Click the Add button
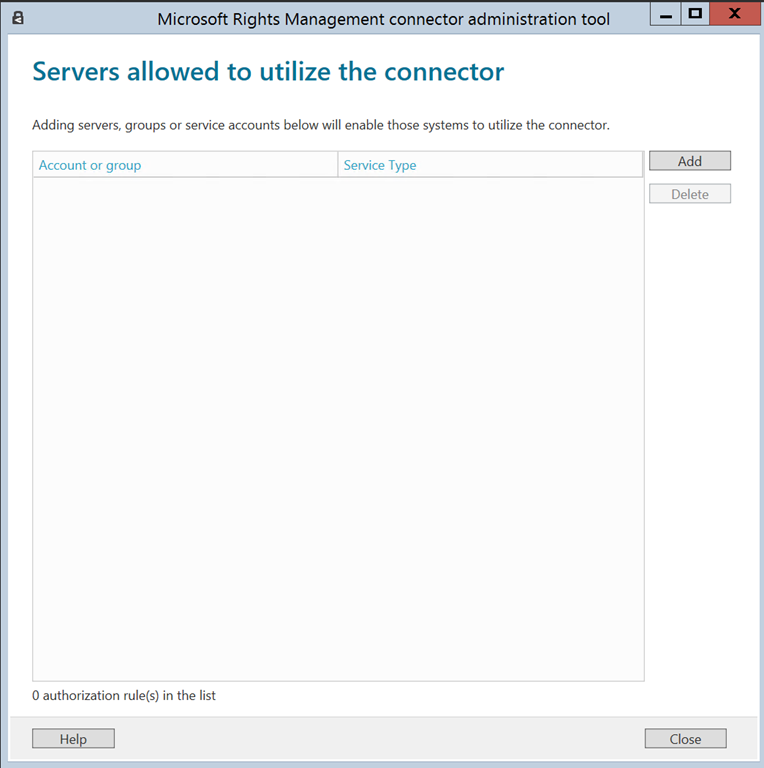Screen dimensions: 764x768 point(690,161)
